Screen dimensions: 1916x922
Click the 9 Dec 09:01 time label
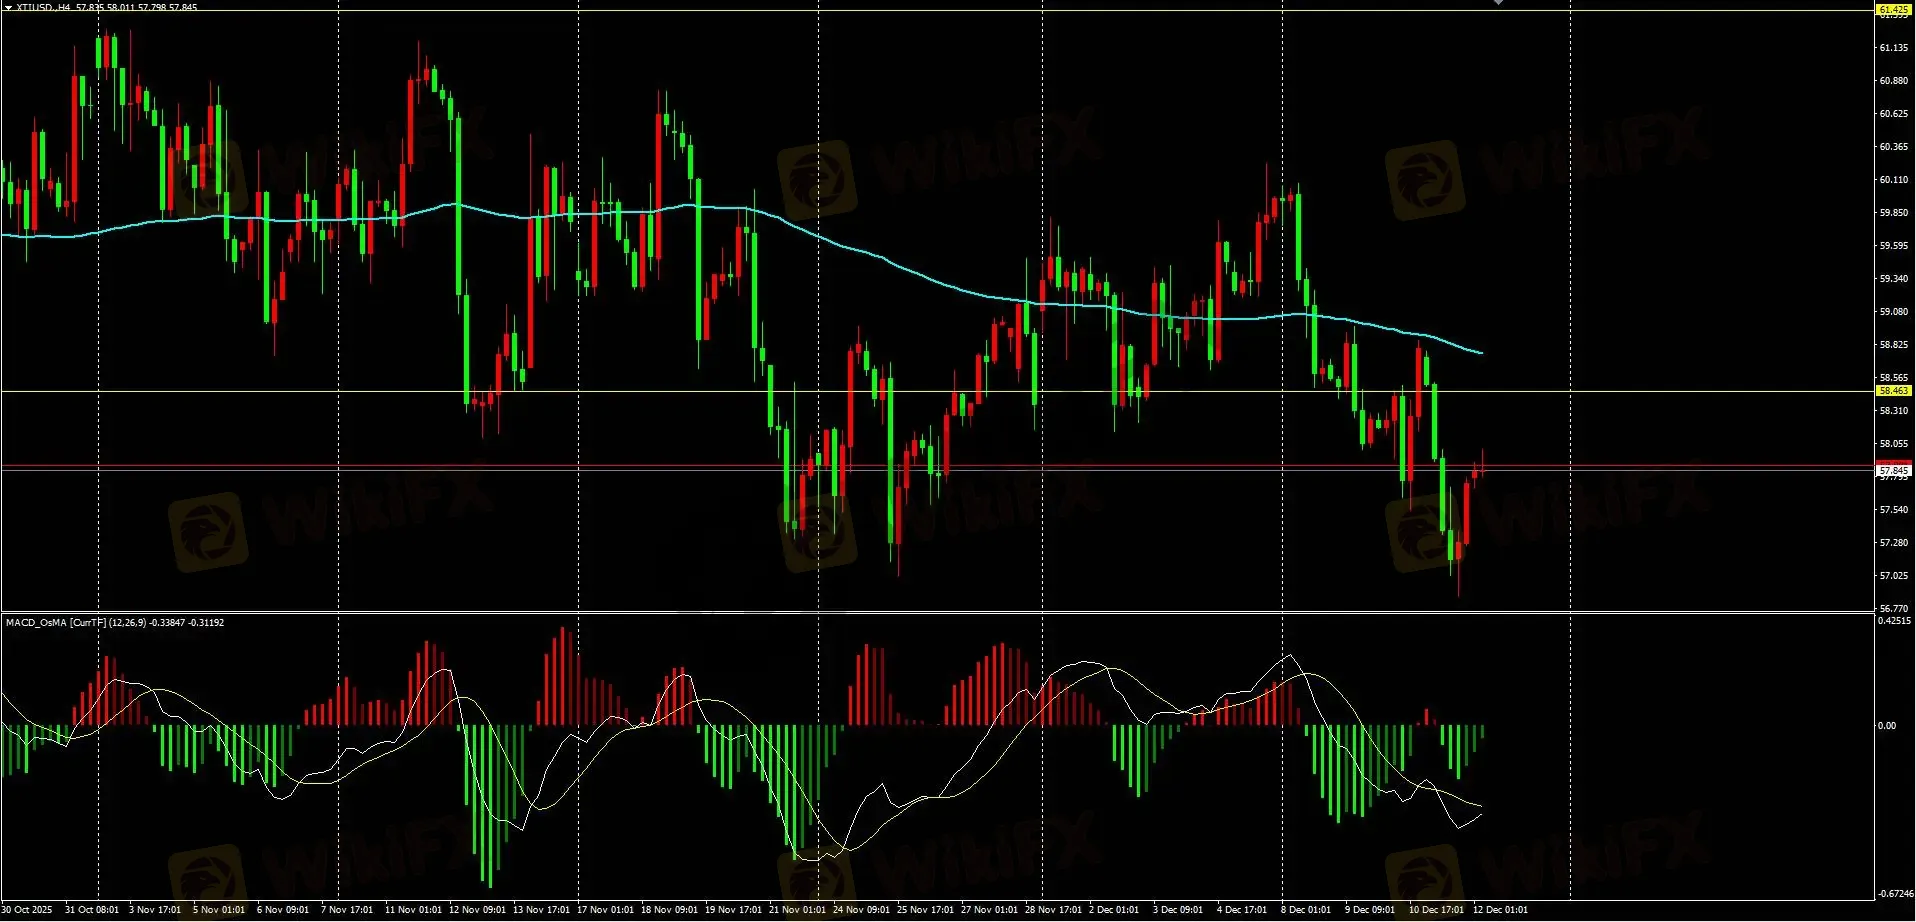[x=1370, y=910]
